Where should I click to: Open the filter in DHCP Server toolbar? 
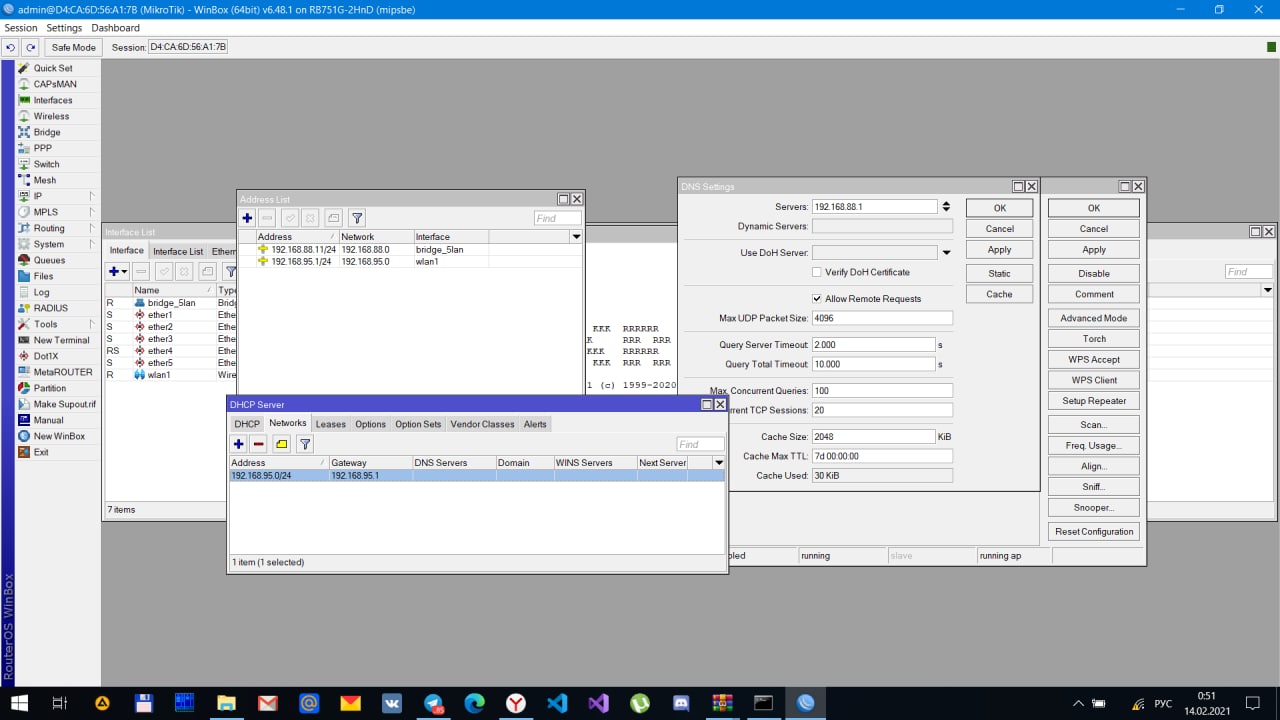point(306,444)
